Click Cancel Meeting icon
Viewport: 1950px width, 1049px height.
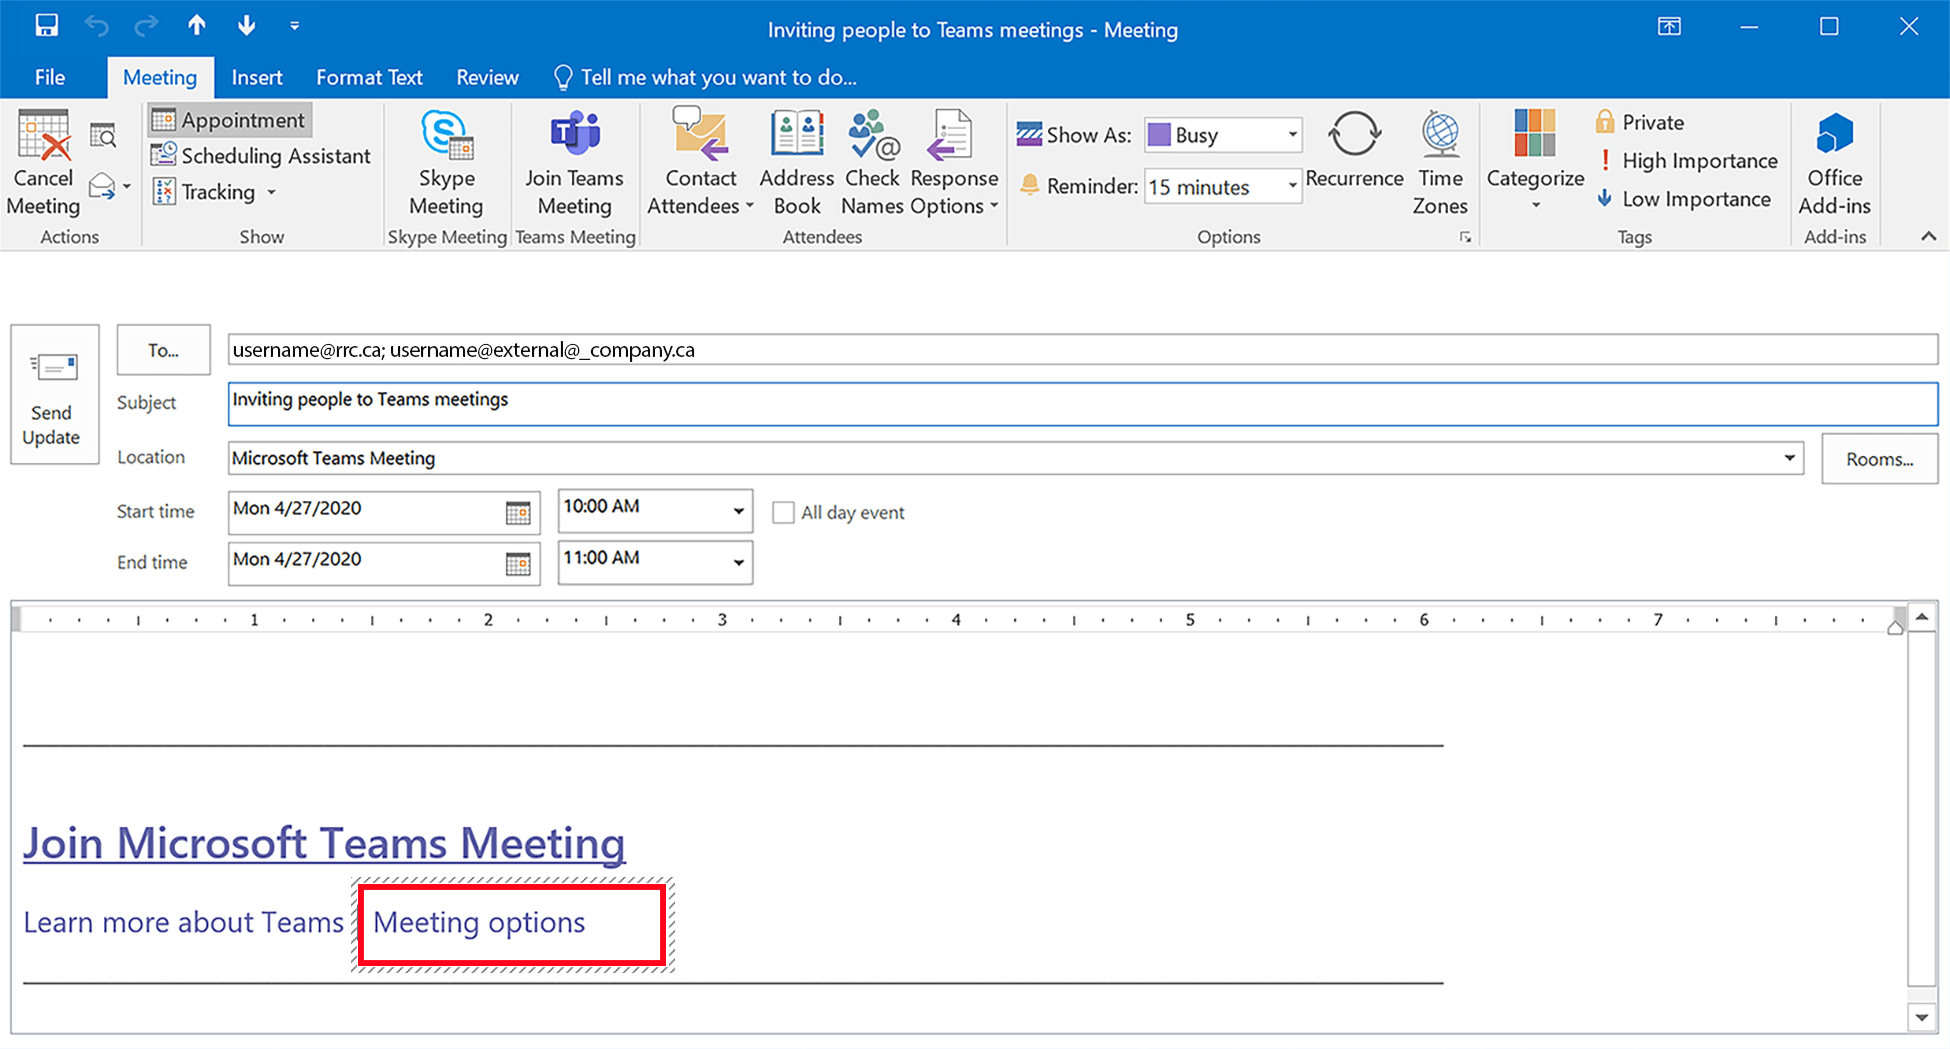(43, 162)
